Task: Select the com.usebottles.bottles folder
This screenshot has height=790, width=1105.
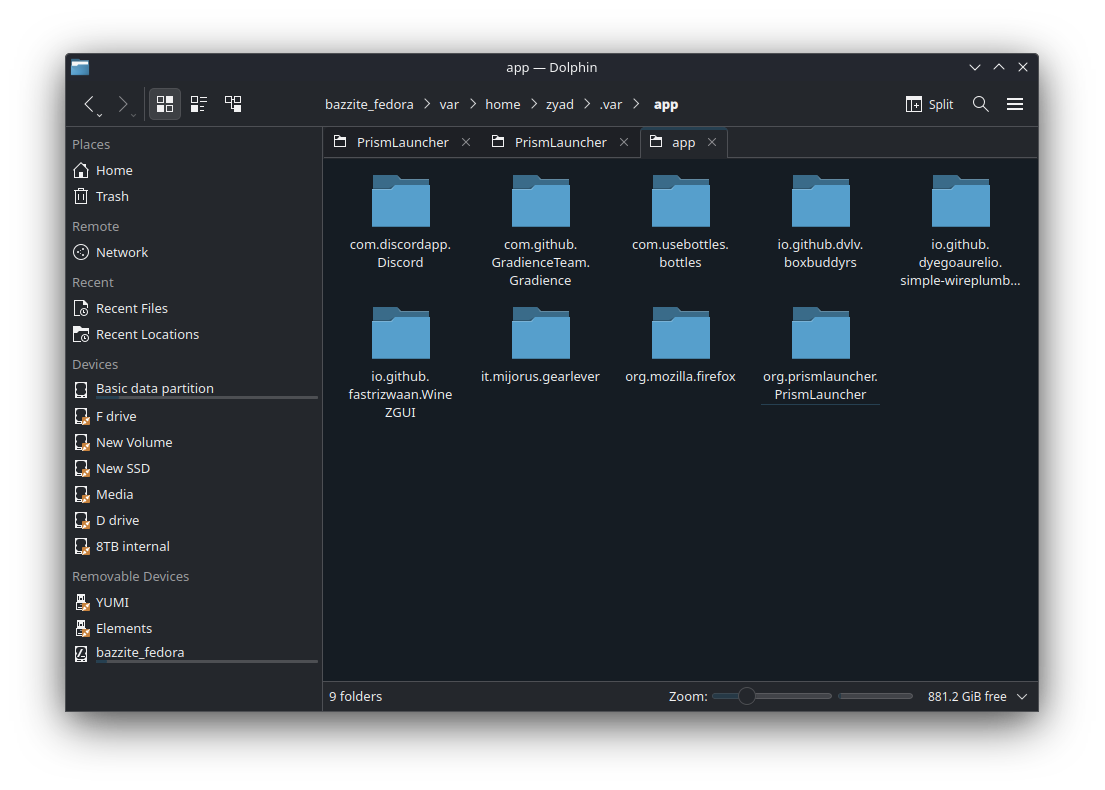Action: [680, 222]
